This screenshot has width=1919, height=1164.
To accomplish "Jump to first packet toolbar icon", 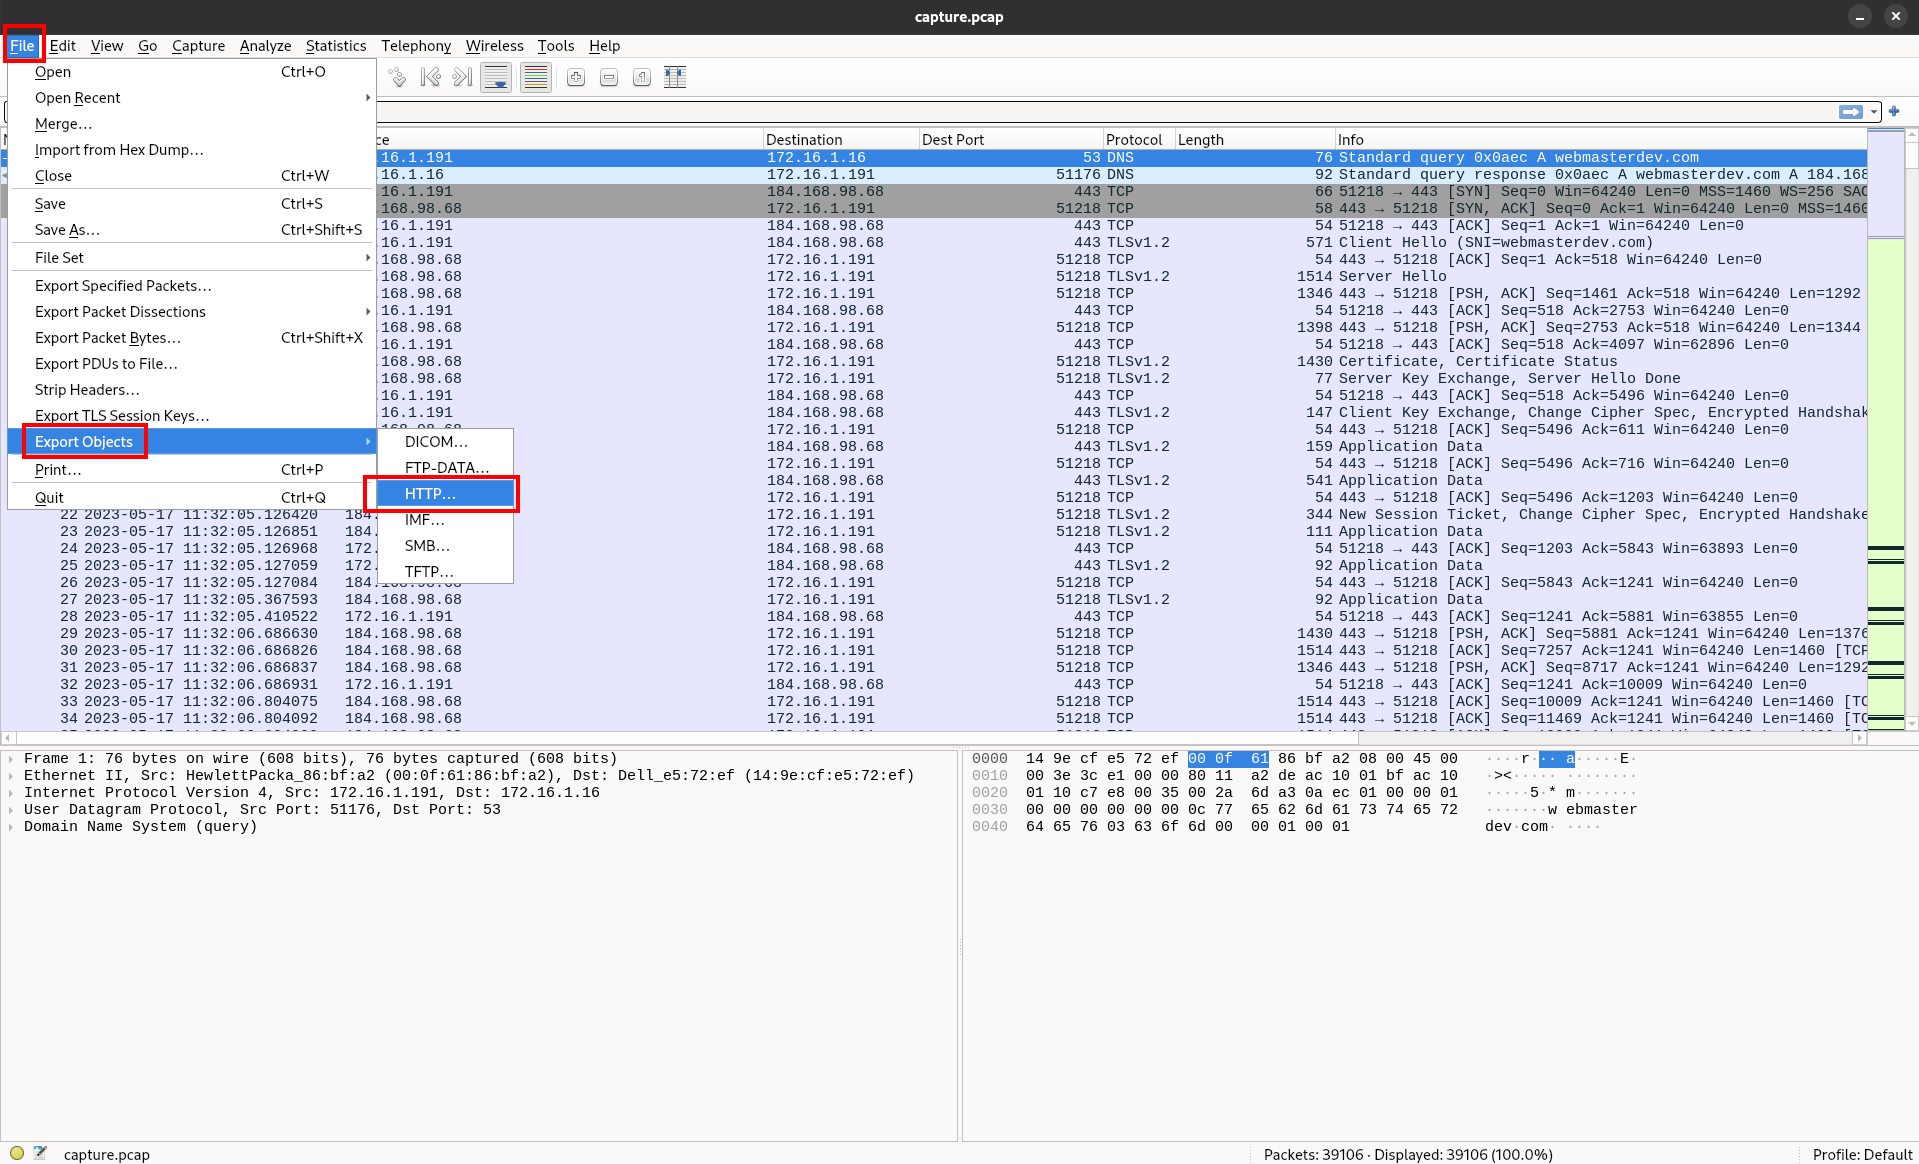I will [430, 78].
